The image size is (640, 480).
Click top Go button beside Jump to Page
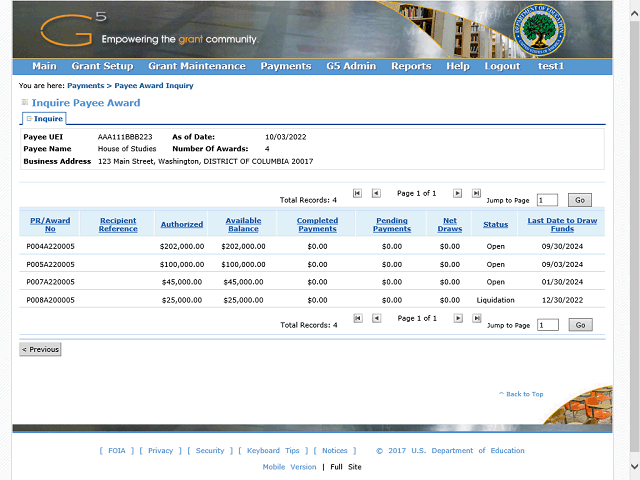click(x=580, y=200)
